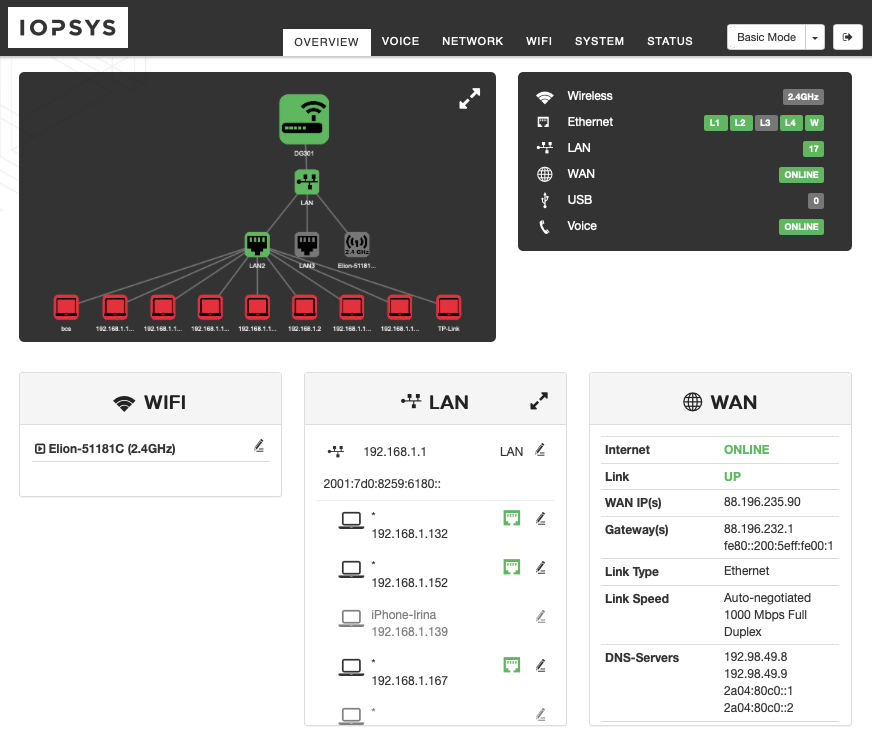872x738 pixels.
Task: Click edit pencil for iPhone-Irina
Action: (541, 616)
